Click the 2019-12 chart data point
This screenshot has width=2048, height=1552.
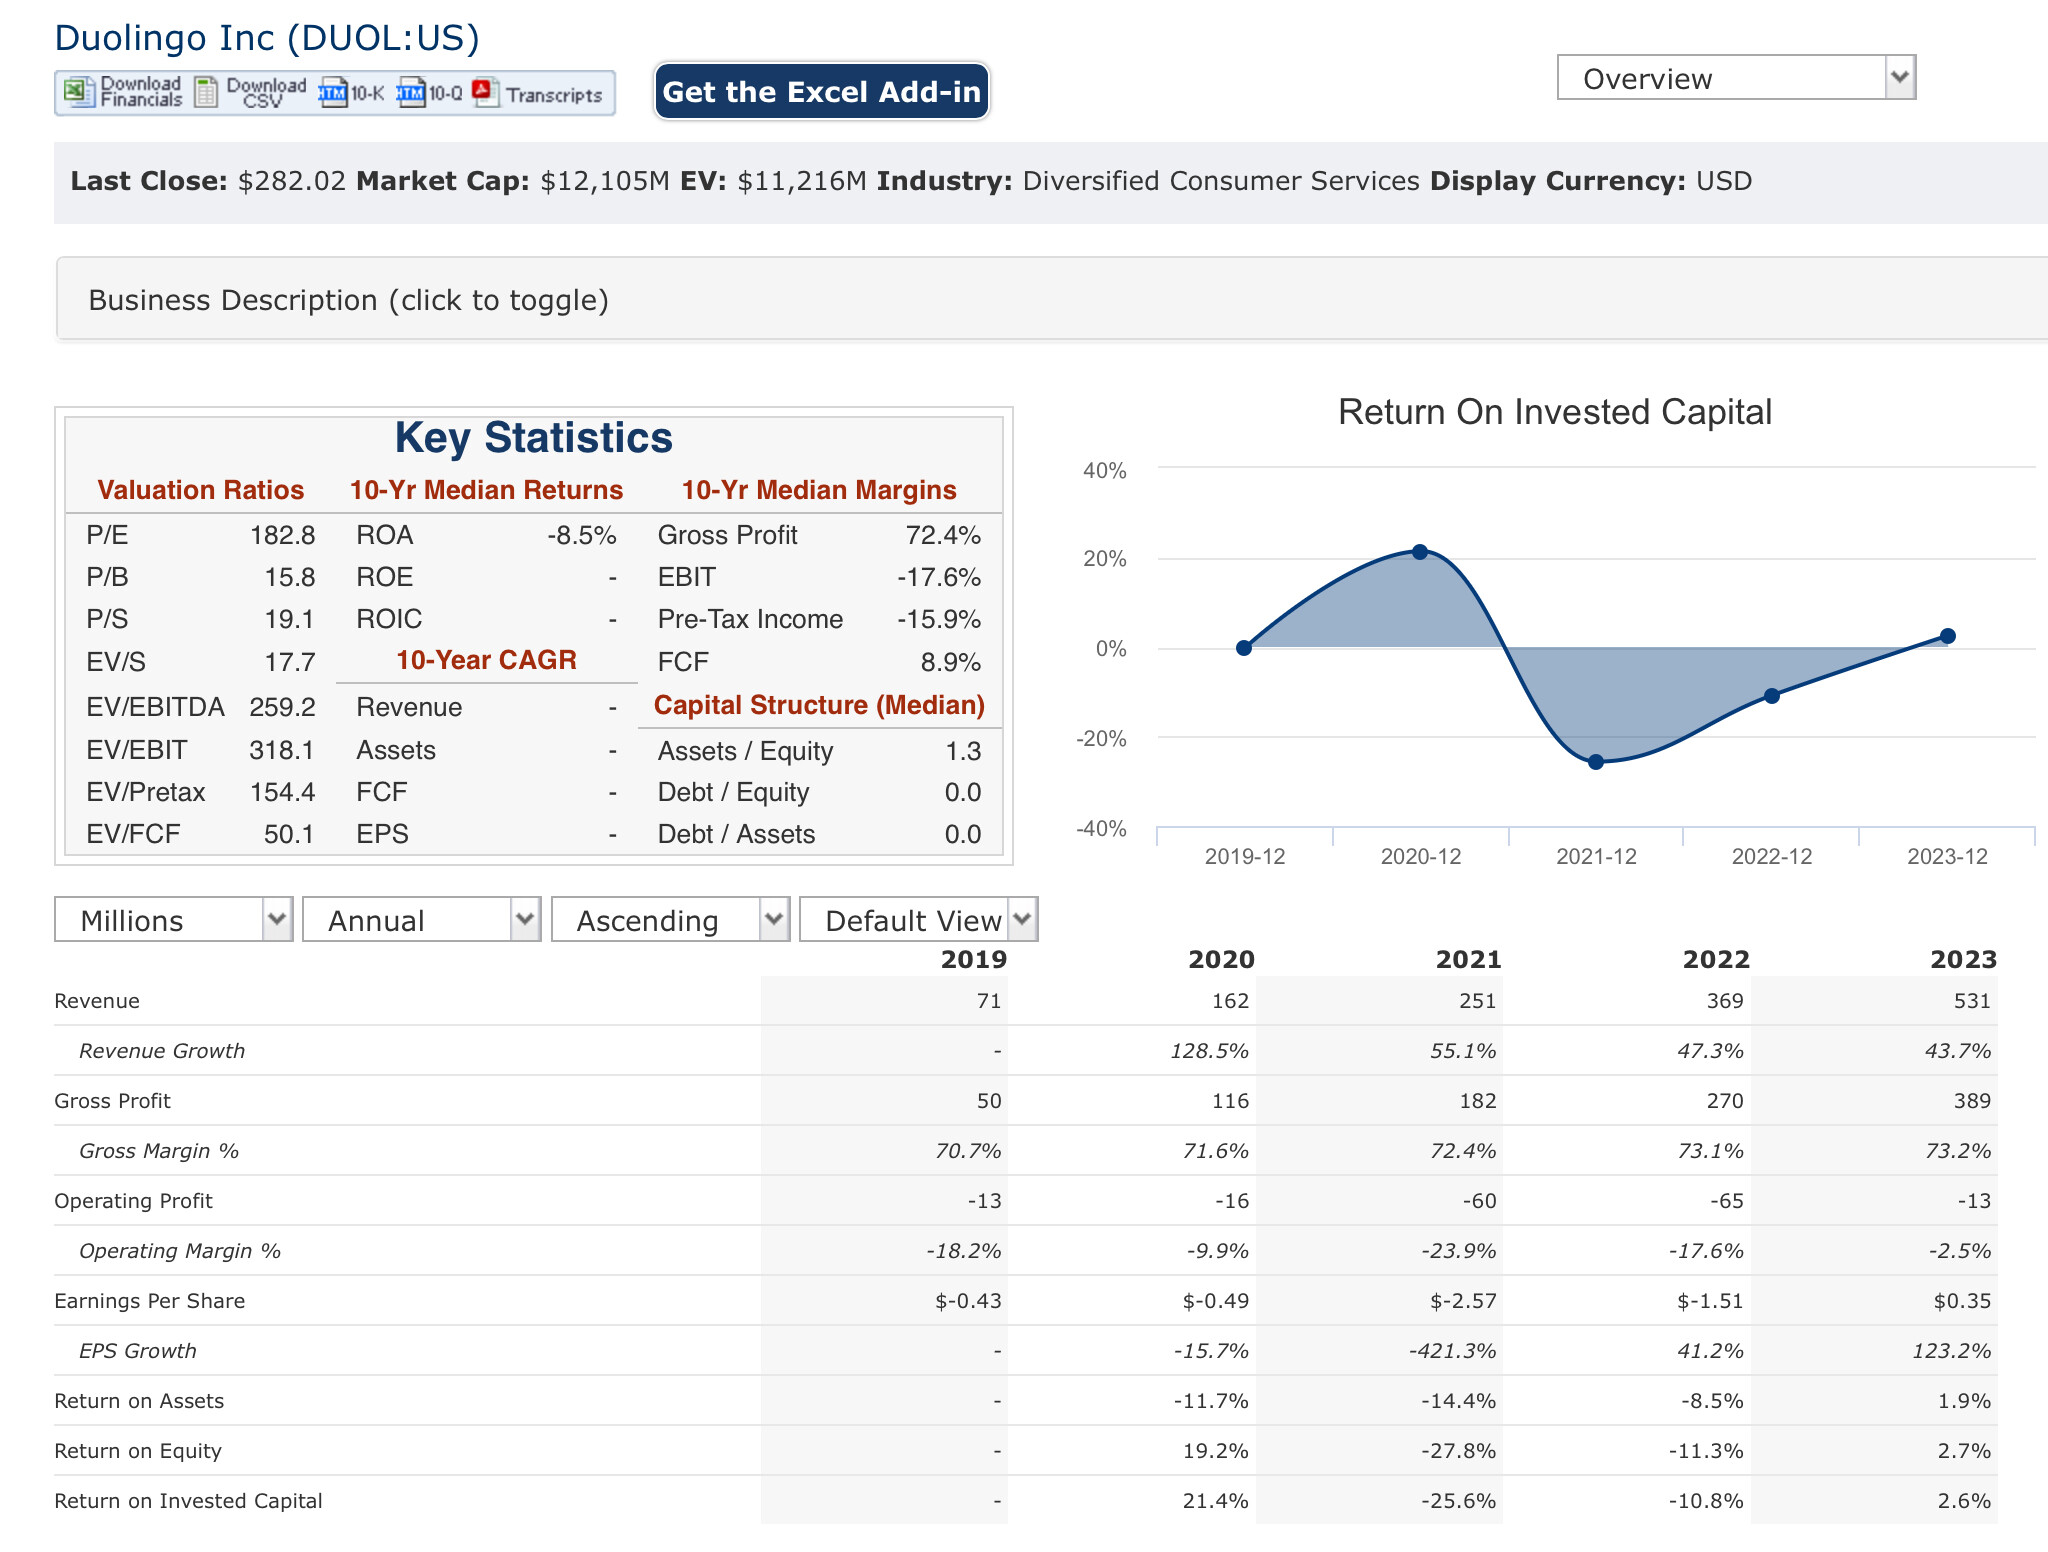click(x=1244, y=648)
